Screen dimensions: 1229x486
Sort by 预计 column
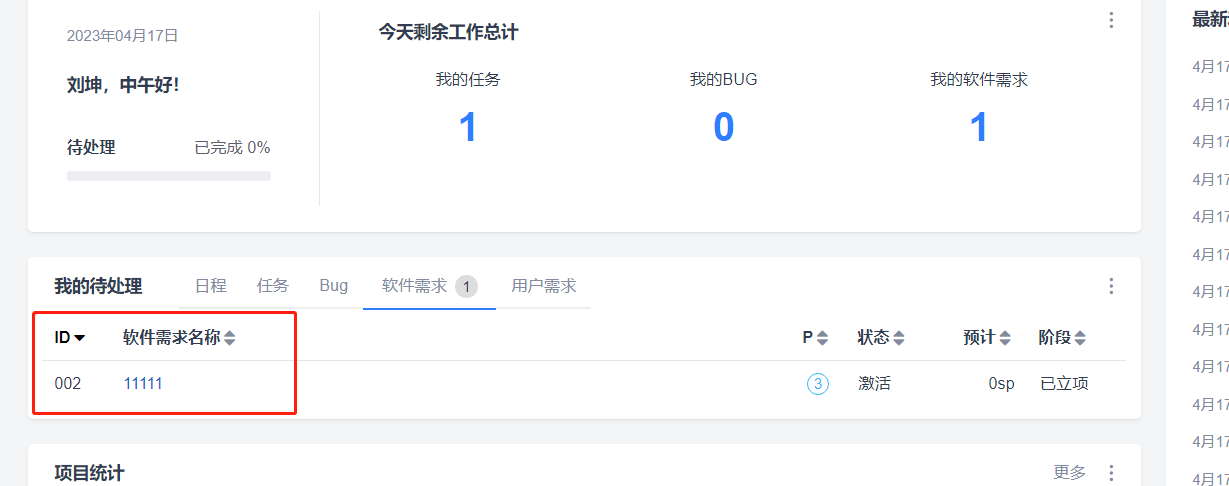click(x=1004, y=338)
